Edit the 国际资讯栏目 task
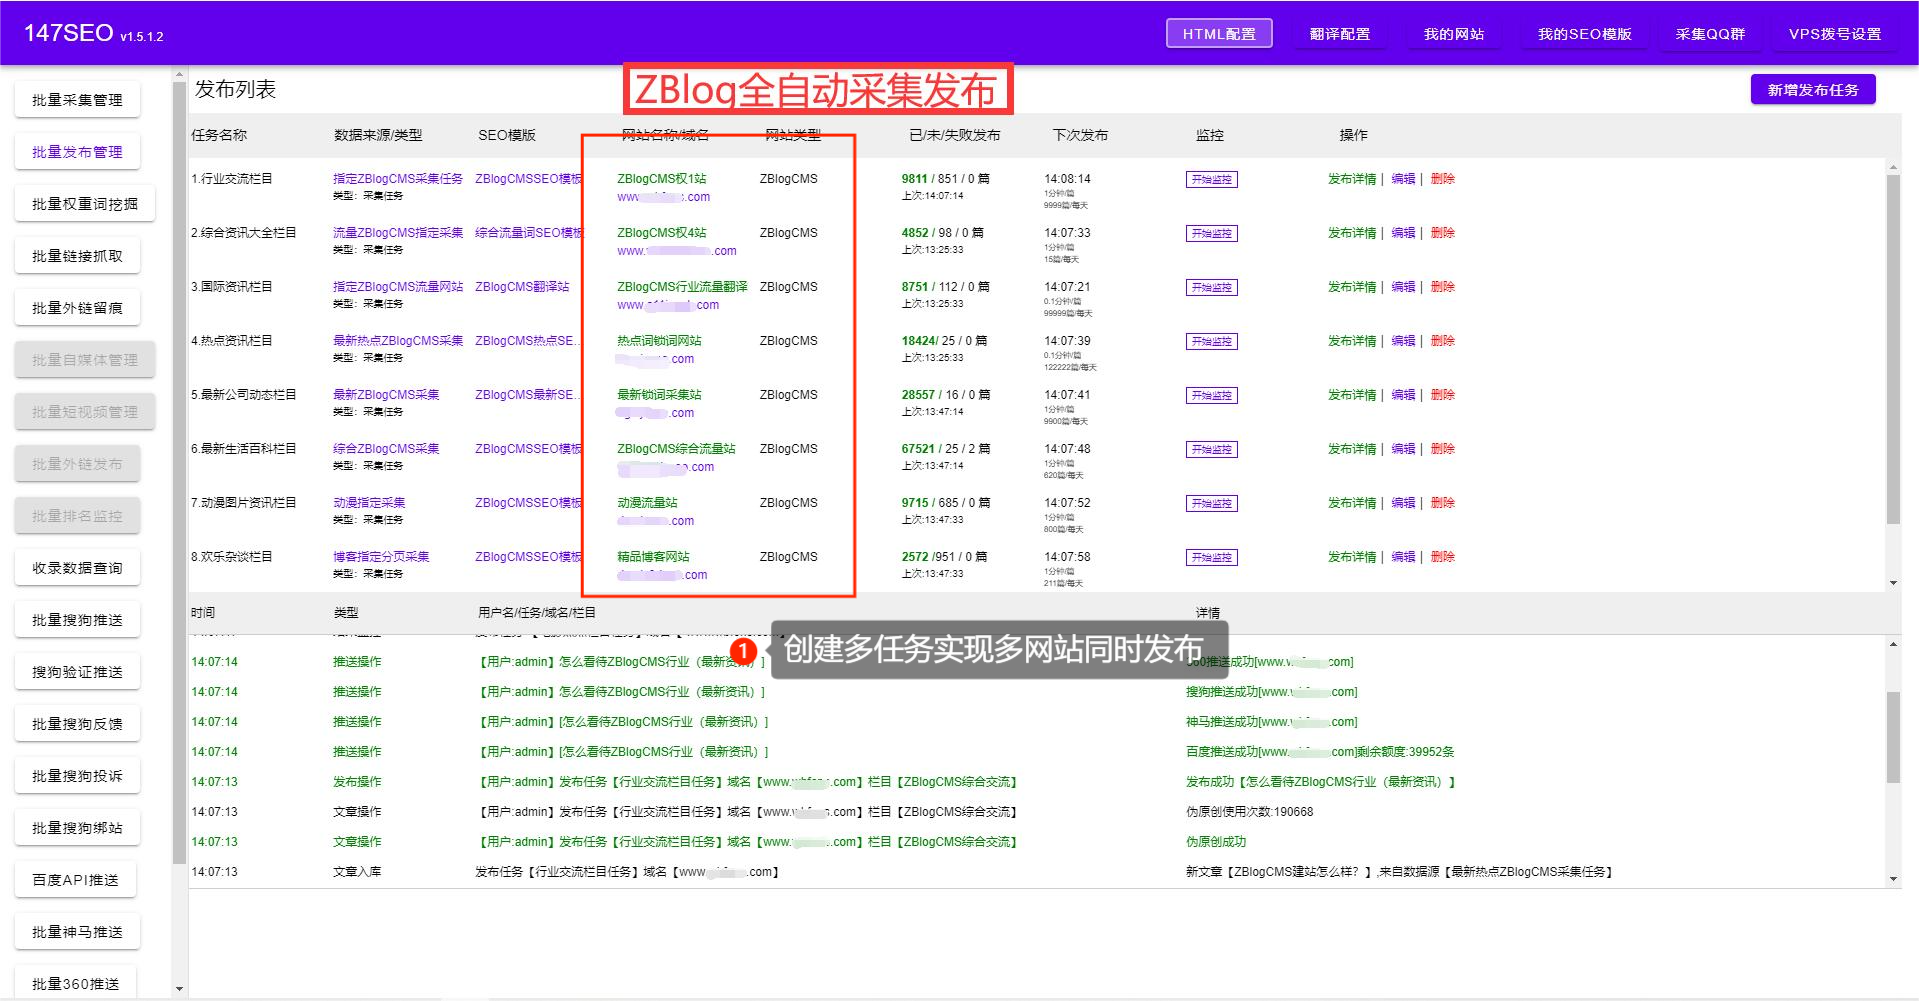Image resolution: width=1919 pixels, height=1001 pixels. 1403,287
